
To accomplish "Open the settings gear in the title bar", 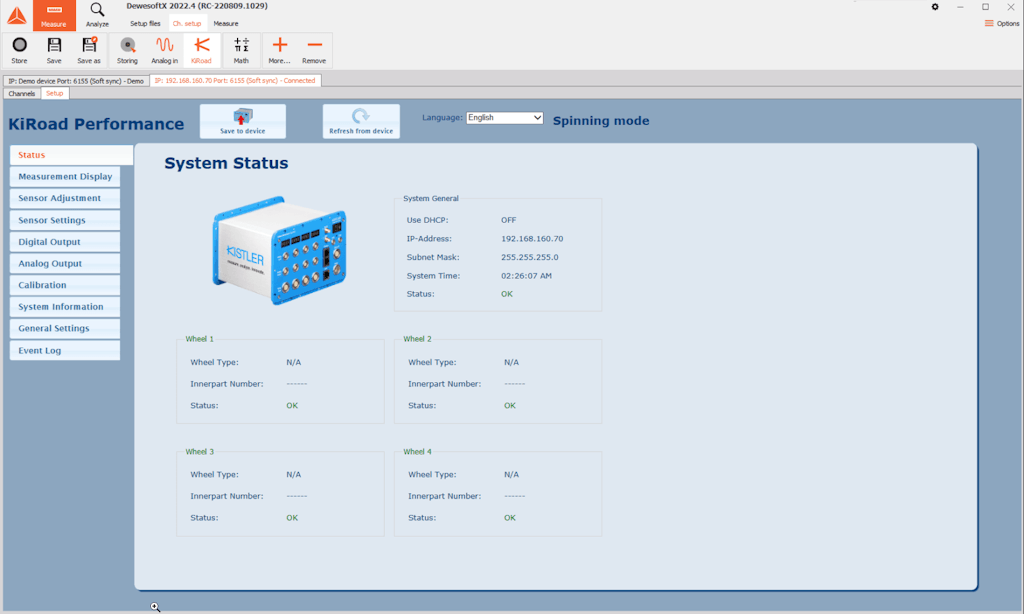I will pyautogui.click(x=935, y=7).
